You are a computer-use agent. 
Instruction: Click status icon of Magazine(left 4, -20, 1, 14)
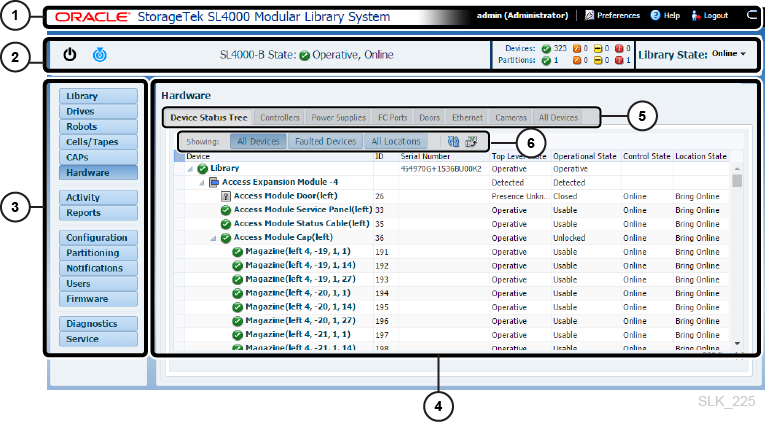coord(238,307)
